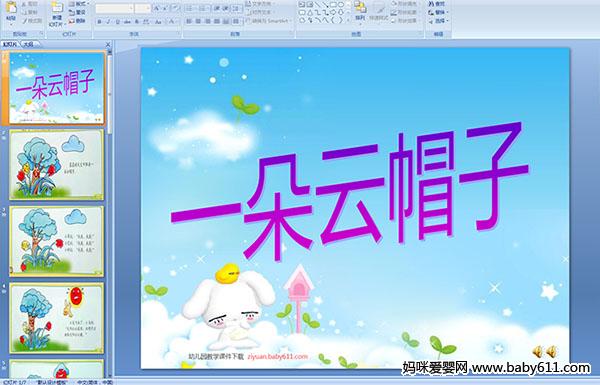600x385 pixels.
Task: Toggle italic formatting
Action: [108, 22]
